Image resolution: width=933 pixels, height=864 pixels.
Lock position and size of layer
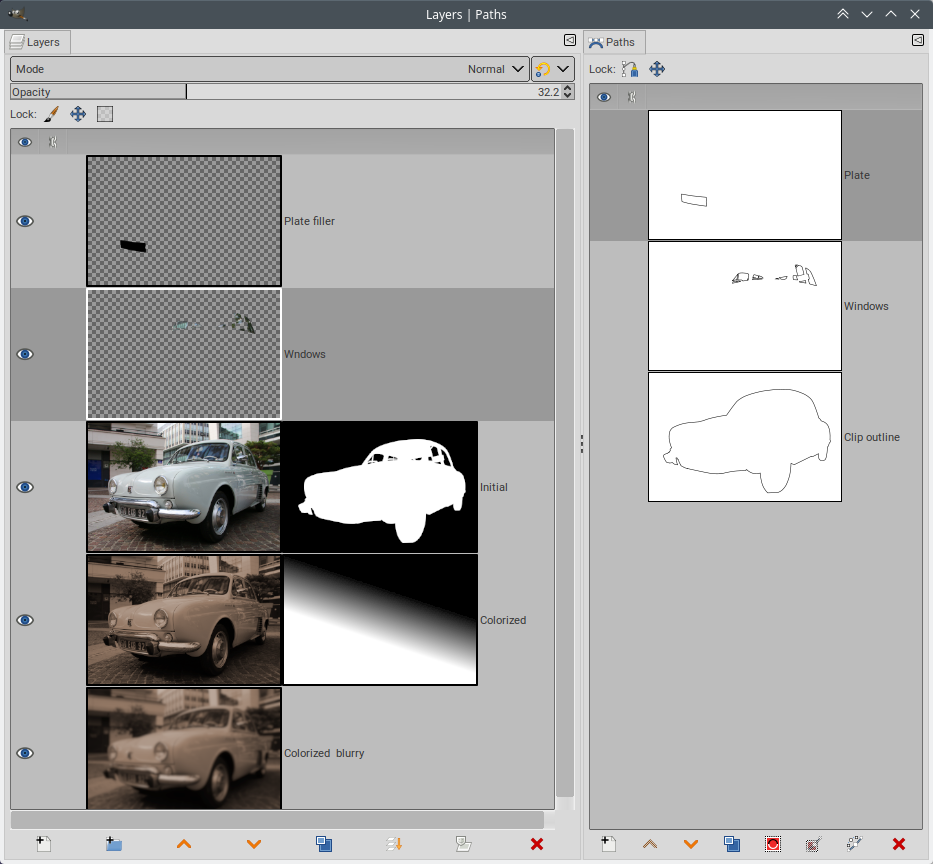[x=78, y=114]
